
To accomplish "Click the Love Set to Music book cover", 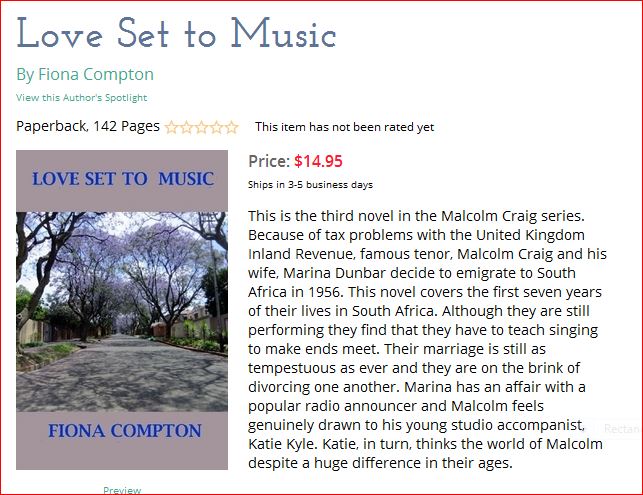I will coord(122,310).
